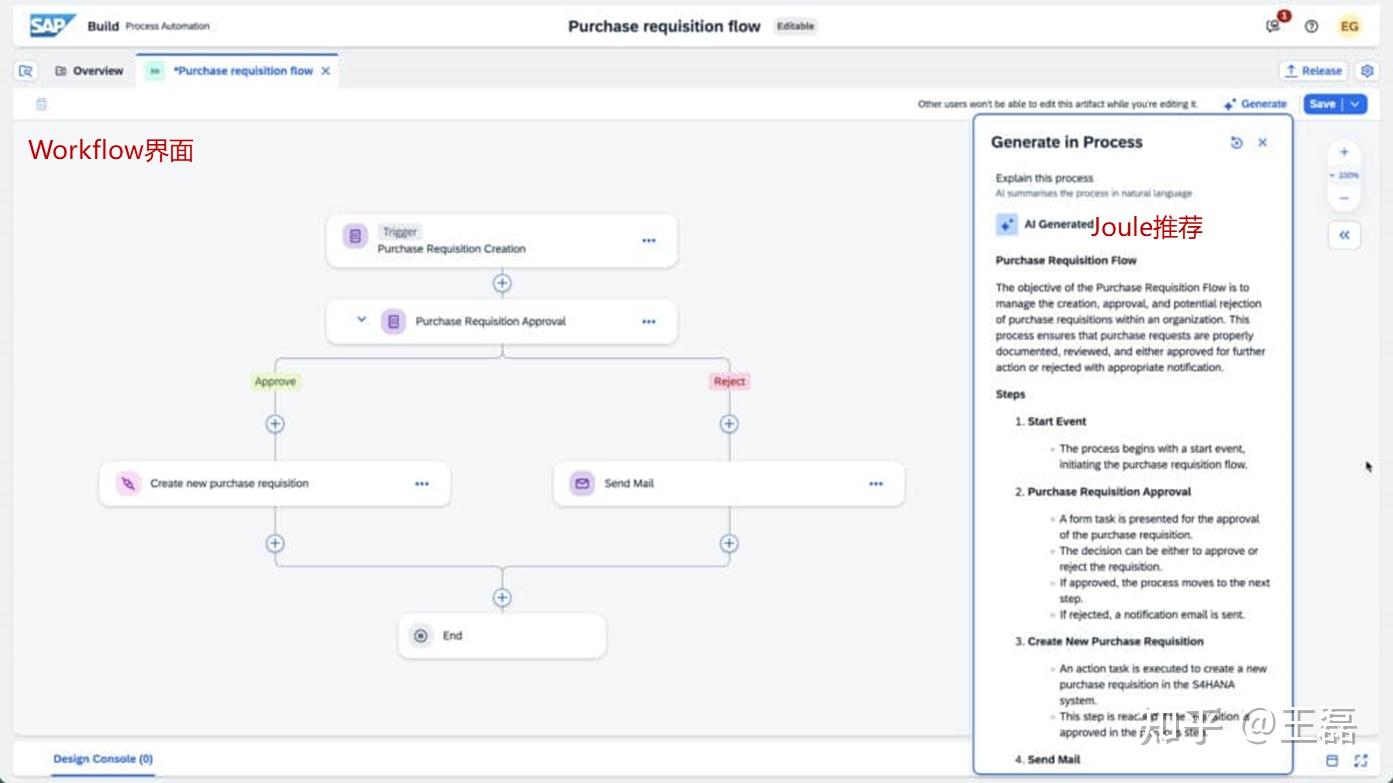
Task: Toggle full screen for Design Console
Action: coord(1360,761)
